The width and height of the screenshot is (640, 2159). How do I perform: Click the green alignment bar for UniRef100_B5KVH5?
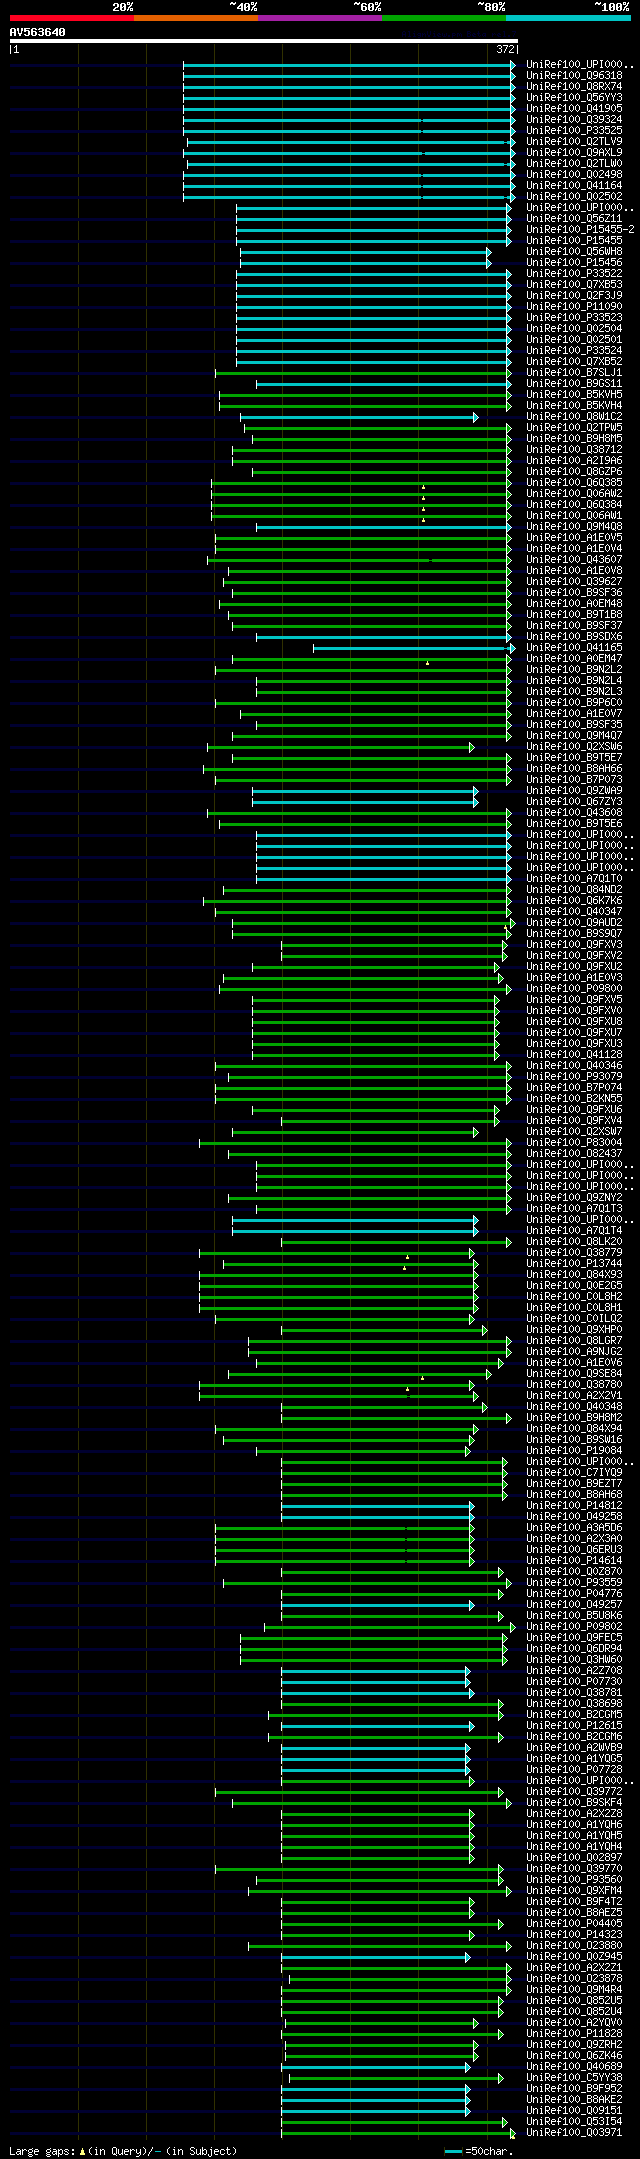tap(365, 394)
